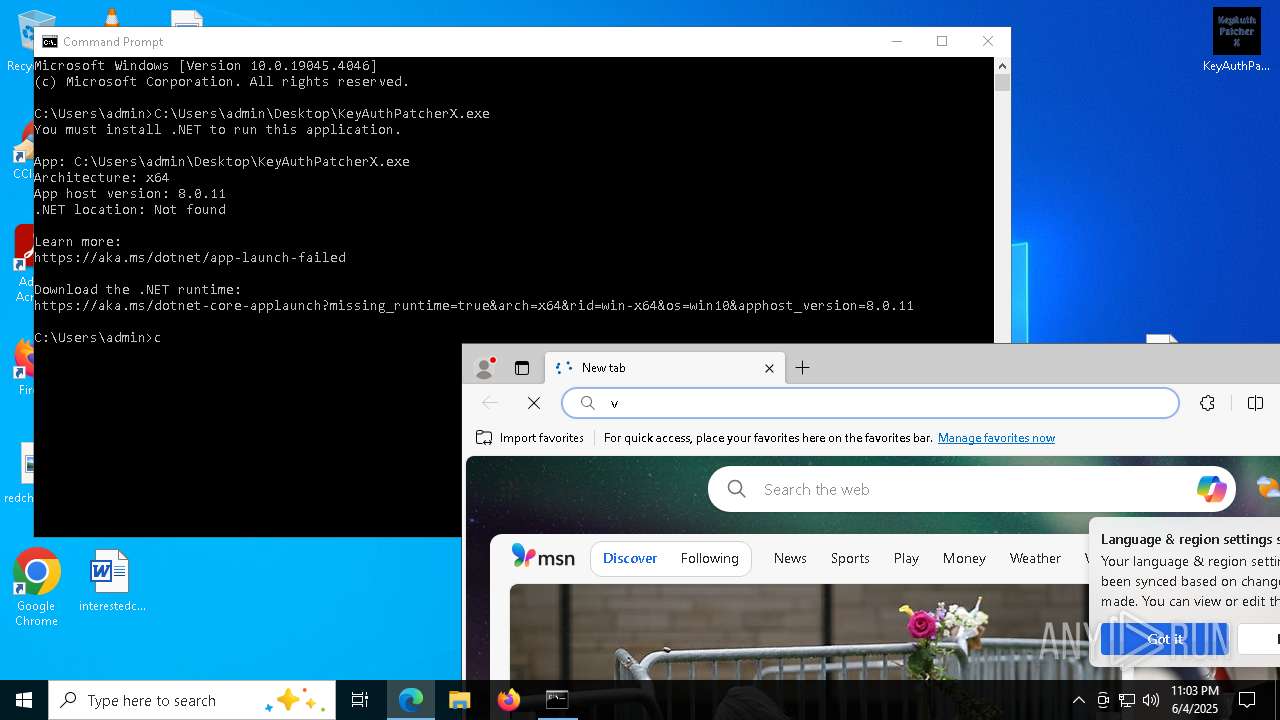Click Import favorites in favorites bar
1280x720 pixels.
point(530,438)
